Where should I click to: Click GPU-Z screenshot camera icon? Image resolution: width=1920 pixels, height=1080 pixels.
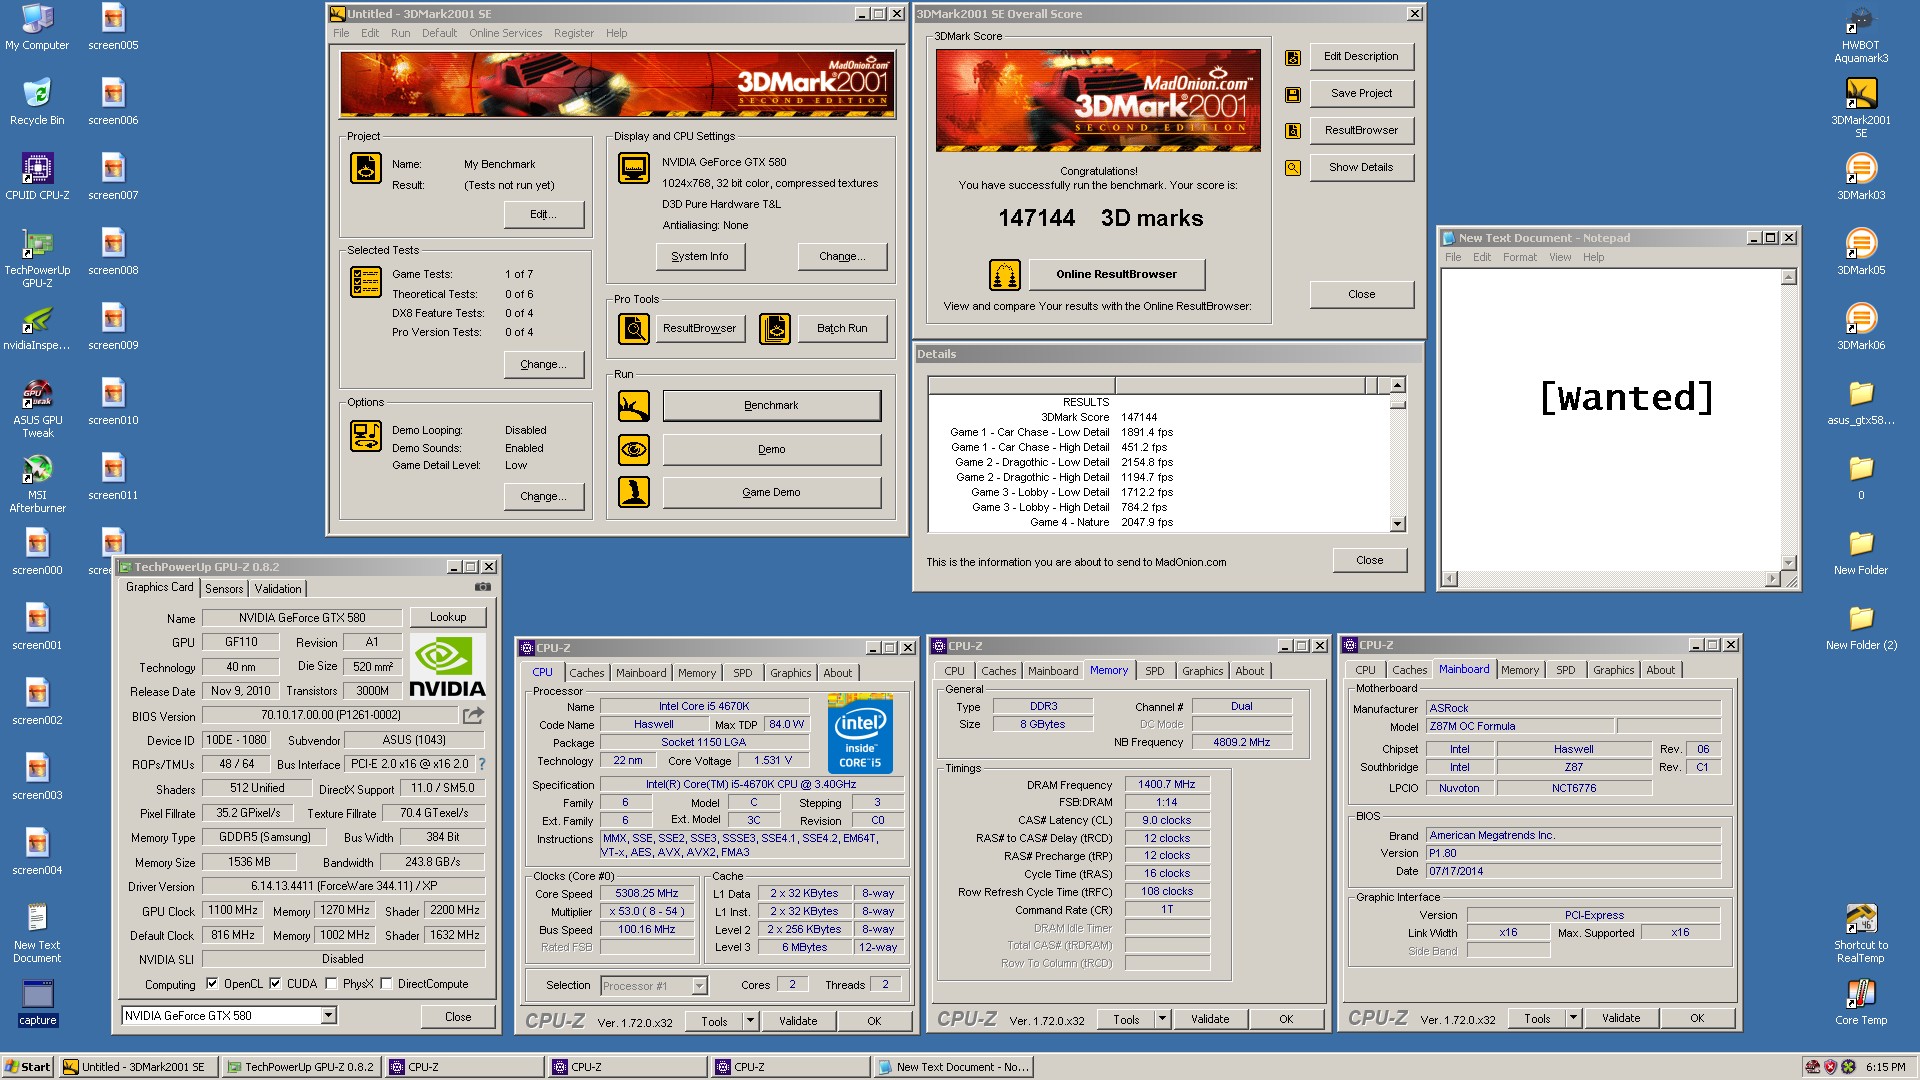coord(483,587)
